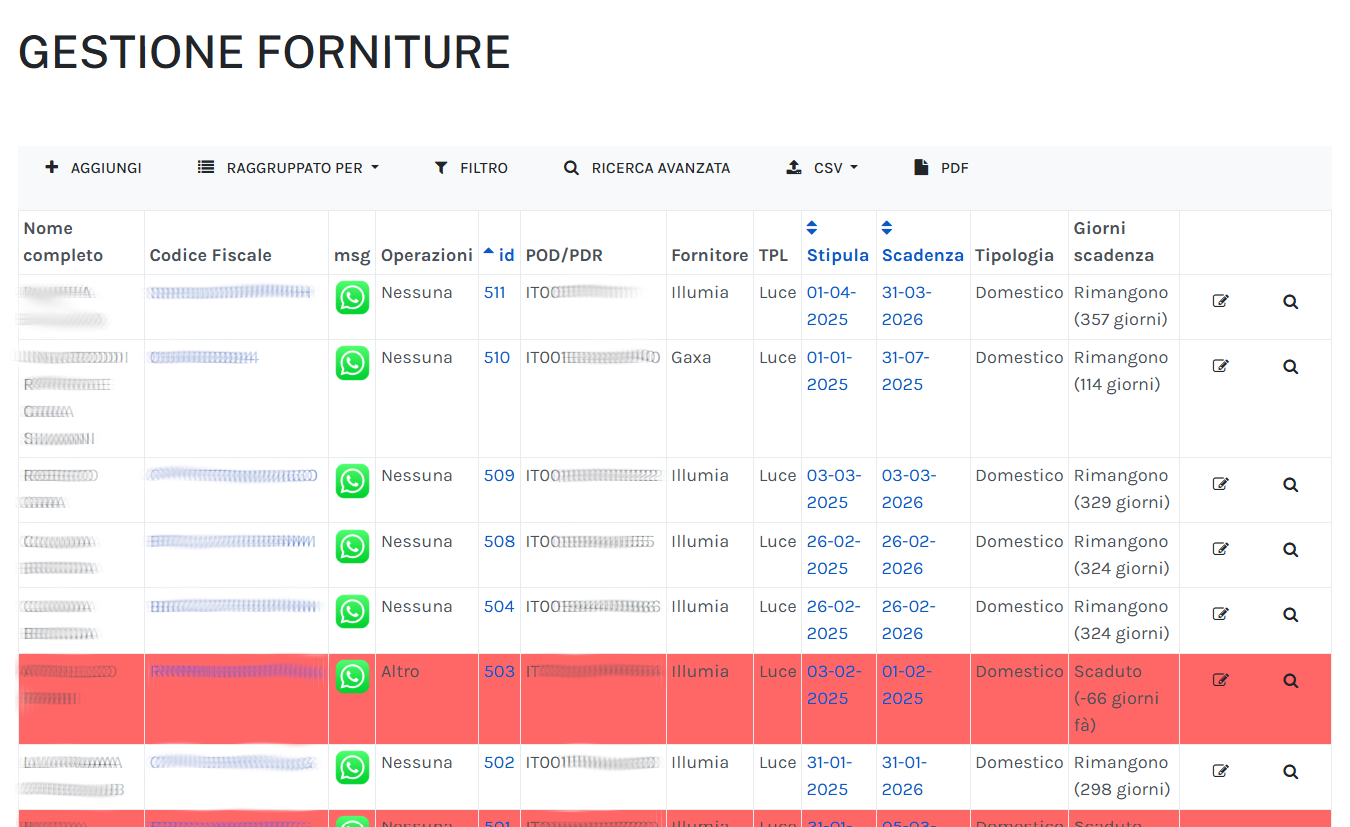Open the id 509 link

(499, 476)
